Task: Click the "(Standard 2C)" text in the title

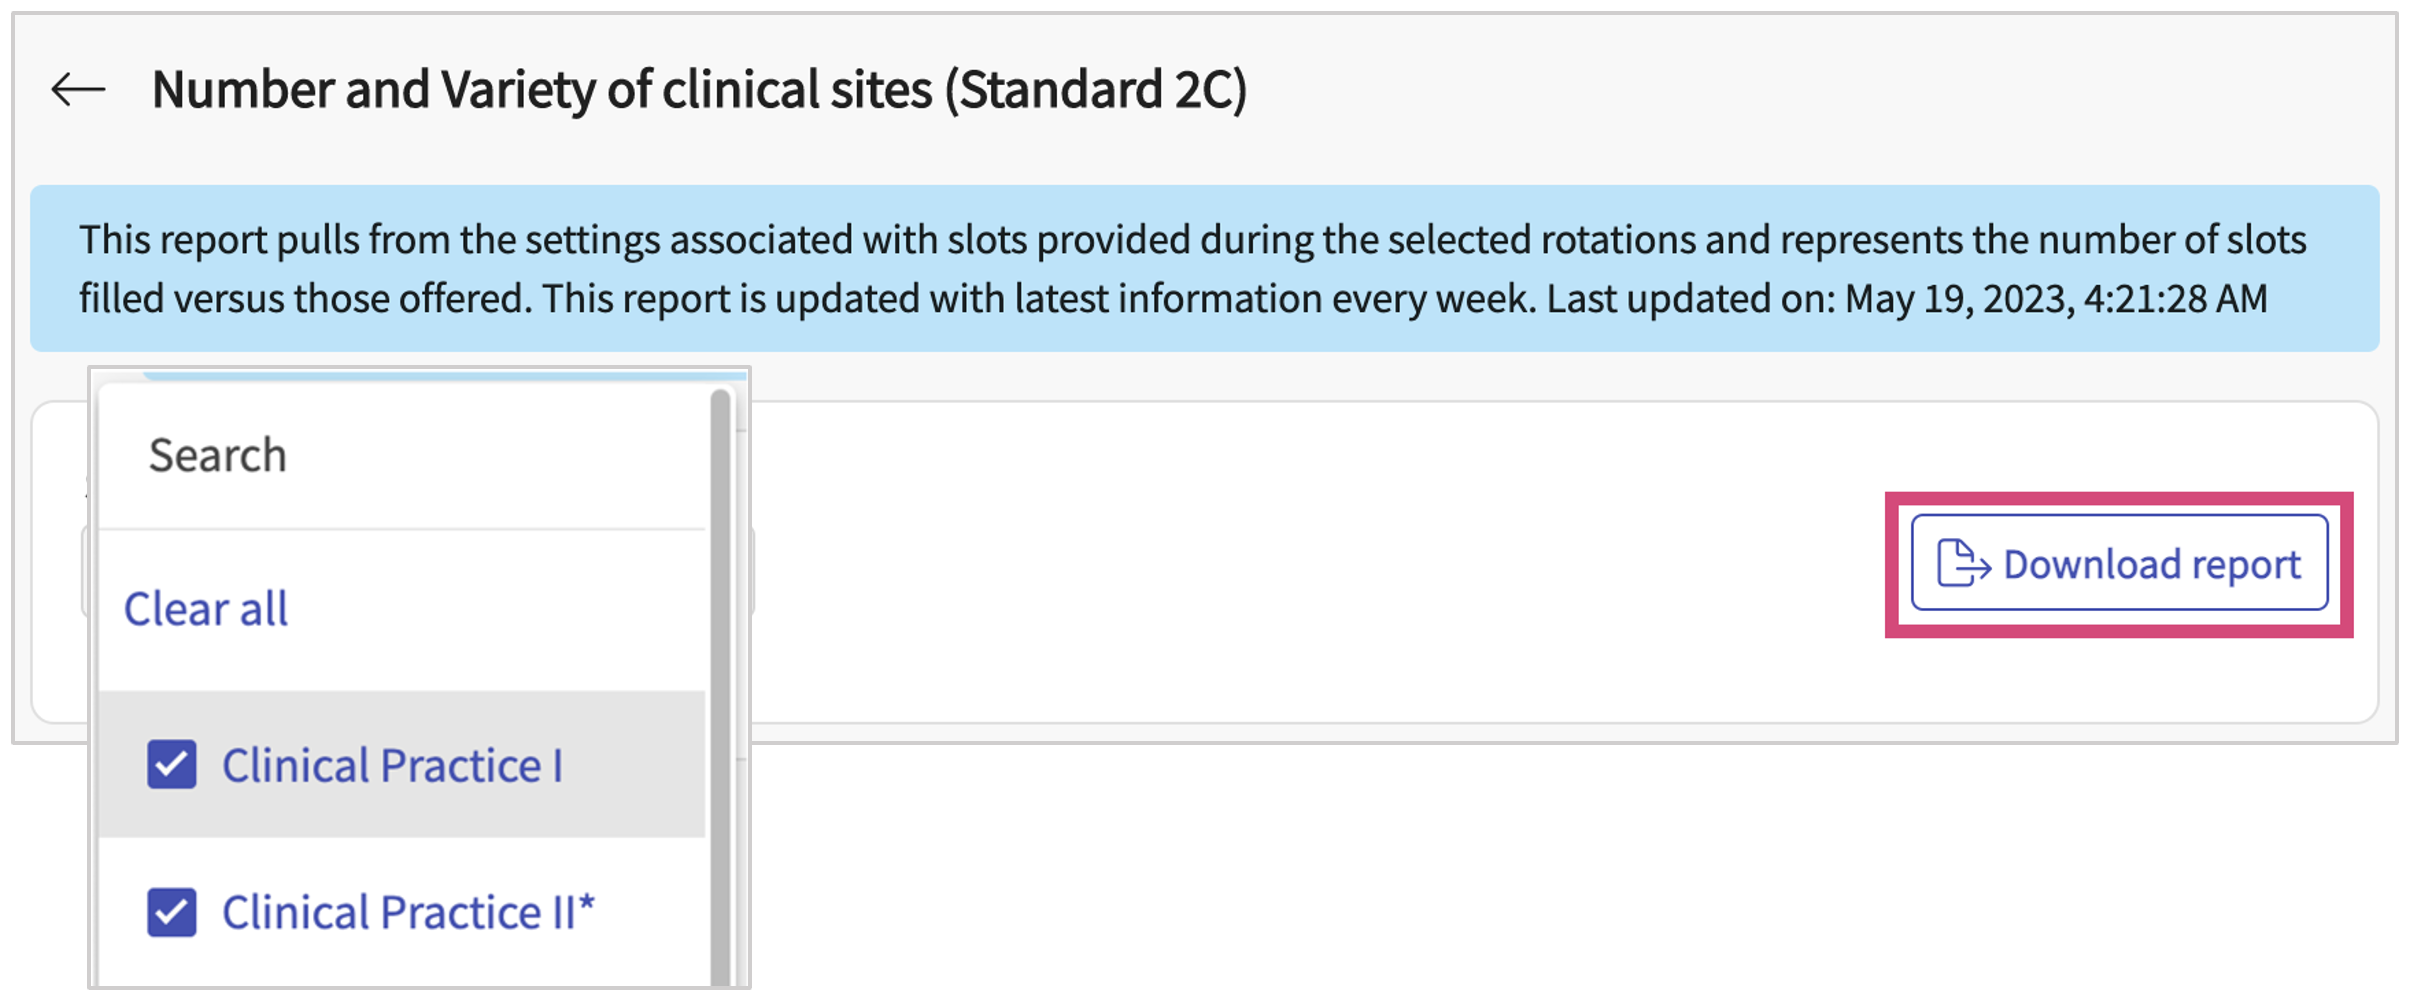Action: [1096, 90]
